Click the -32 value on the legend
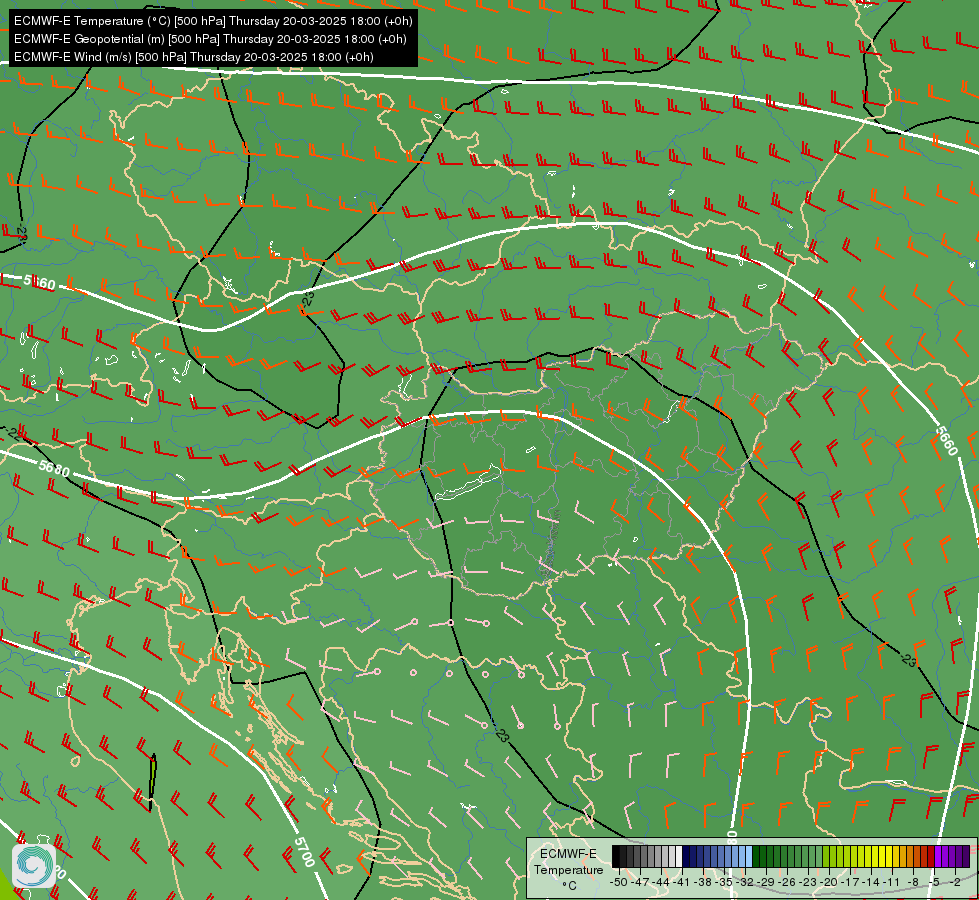The width and height of the screenshot is (979, 900). coord(745,882)
